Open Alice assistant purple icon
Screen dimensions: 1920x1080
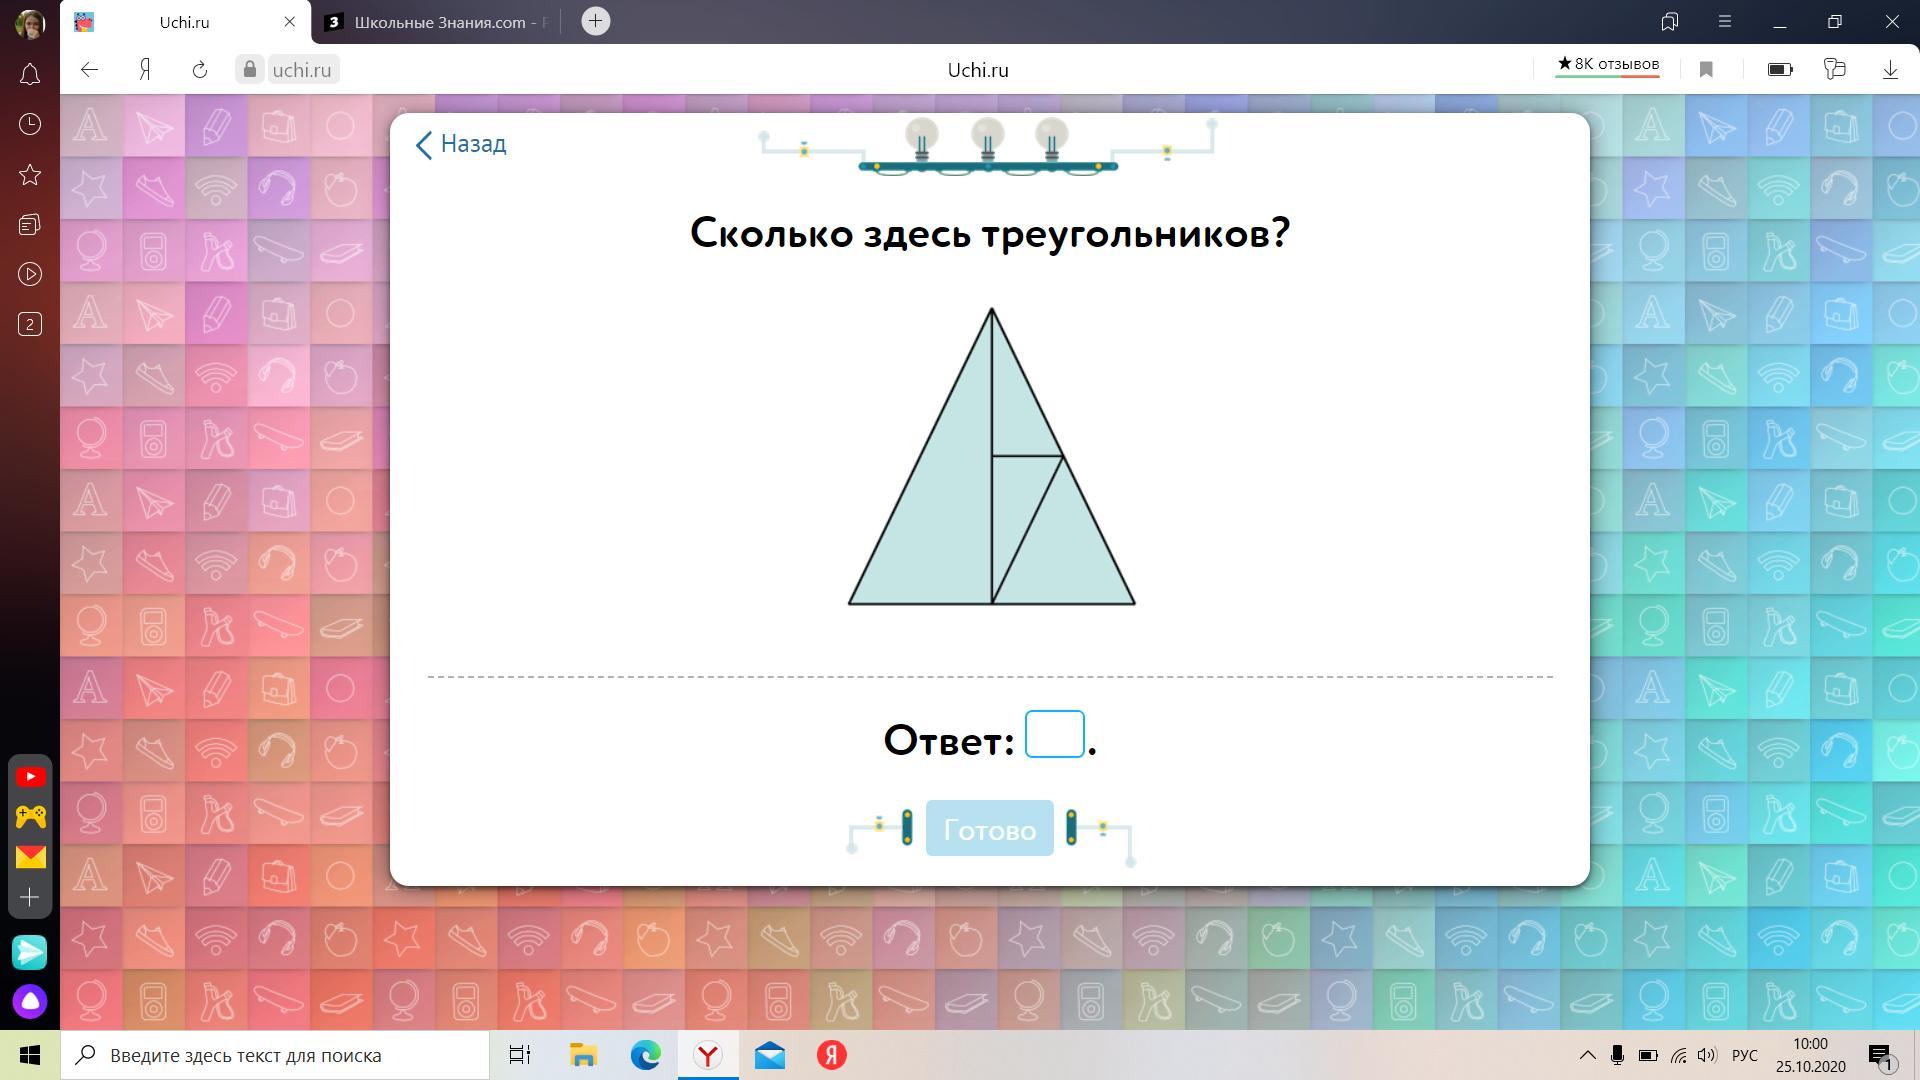pos(30,1001)
